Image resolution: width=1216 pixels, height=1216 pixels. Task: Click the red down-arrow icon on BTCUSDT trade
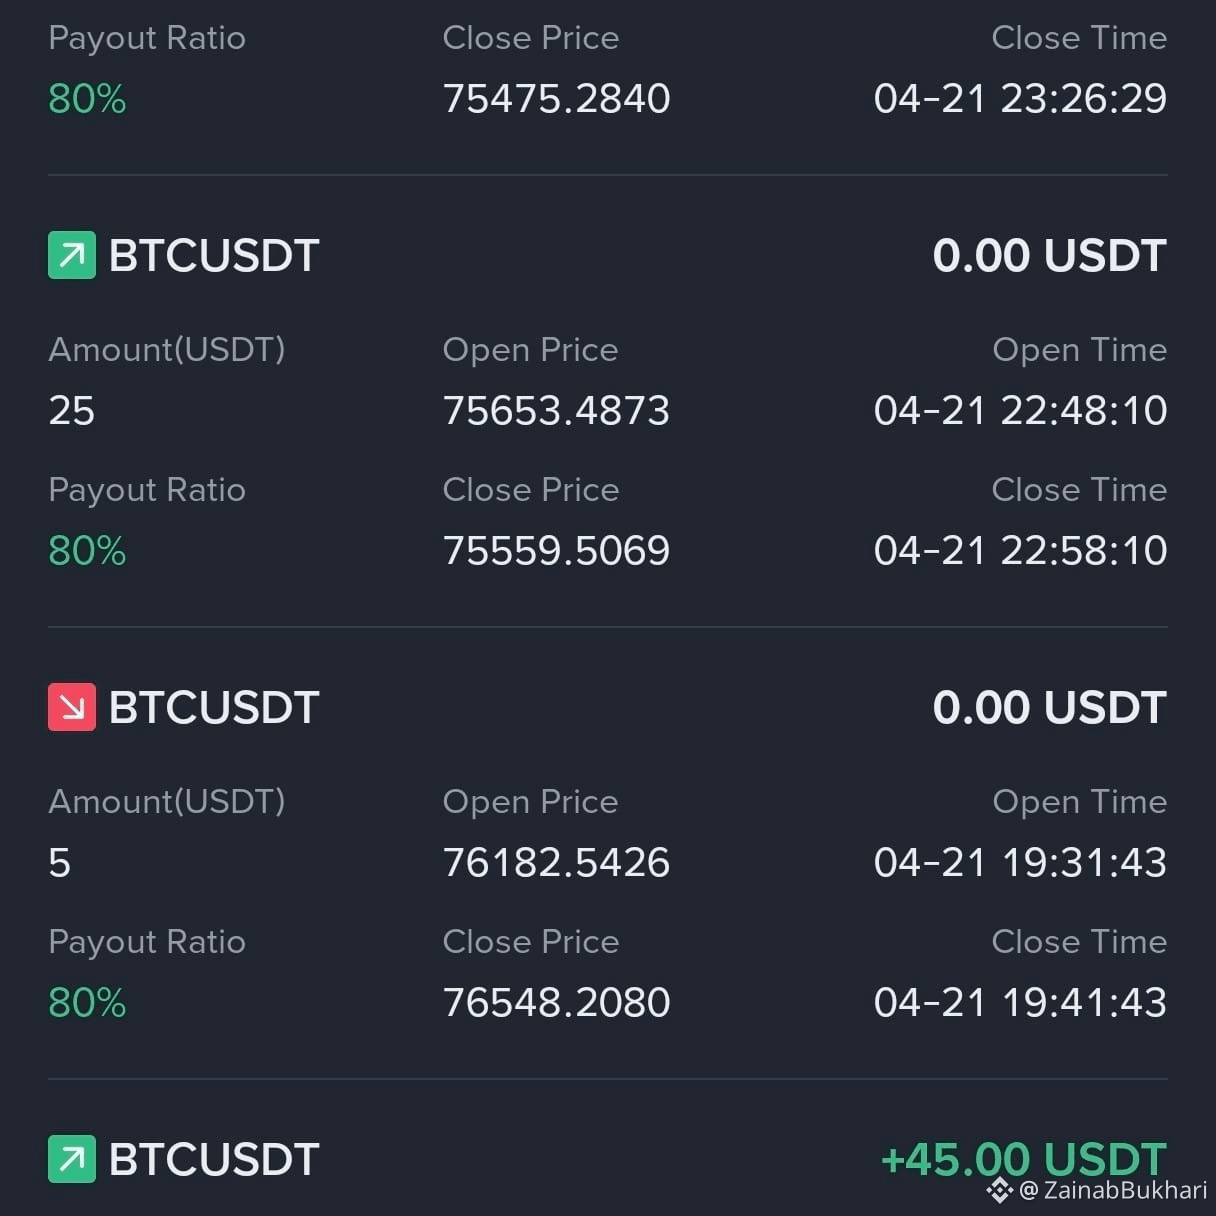click(x=72, y=707)
